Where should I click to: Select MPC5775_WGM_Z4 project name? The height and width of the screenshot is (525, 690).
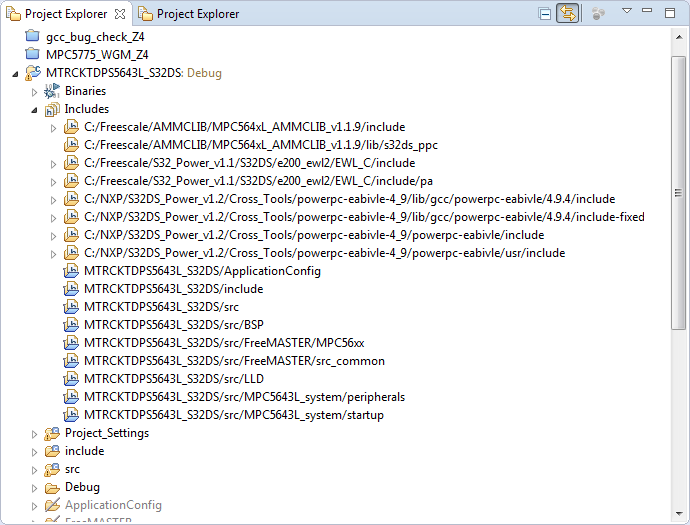pyautogui.click(x=97, y=55)
